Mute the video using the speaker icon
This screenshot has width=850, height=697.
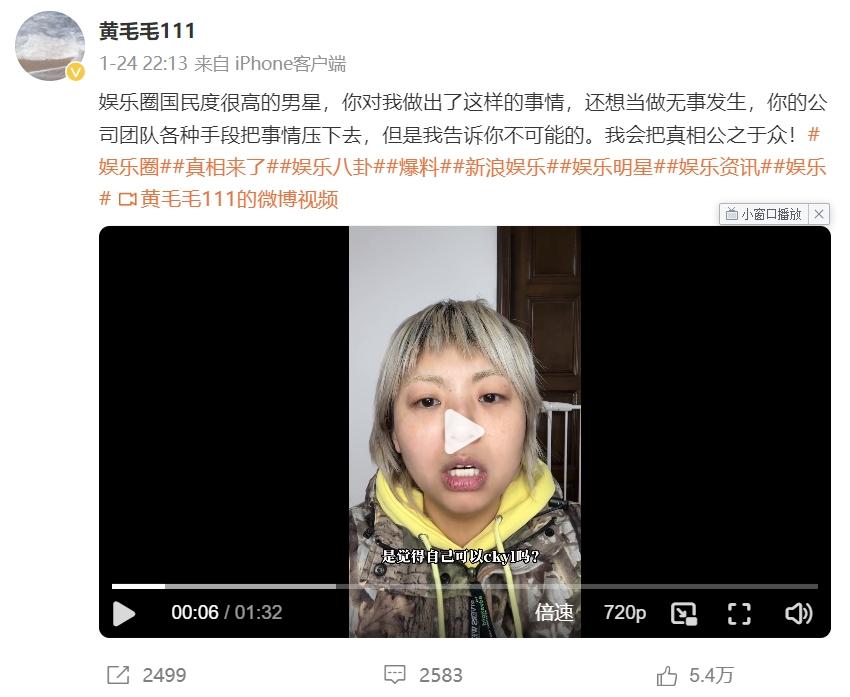[799, 614]
